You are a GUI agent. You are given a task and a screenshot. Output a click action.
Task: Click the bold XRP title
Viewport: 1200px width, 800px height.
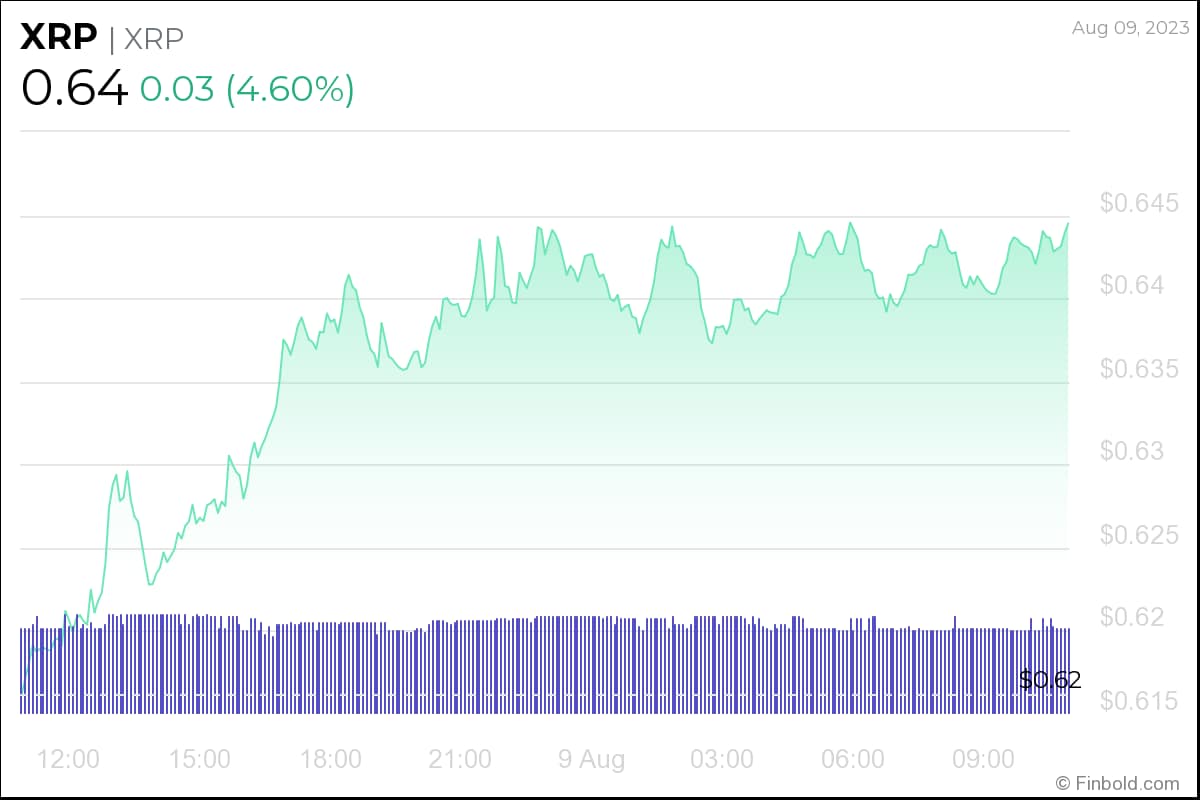pos(59,38)
